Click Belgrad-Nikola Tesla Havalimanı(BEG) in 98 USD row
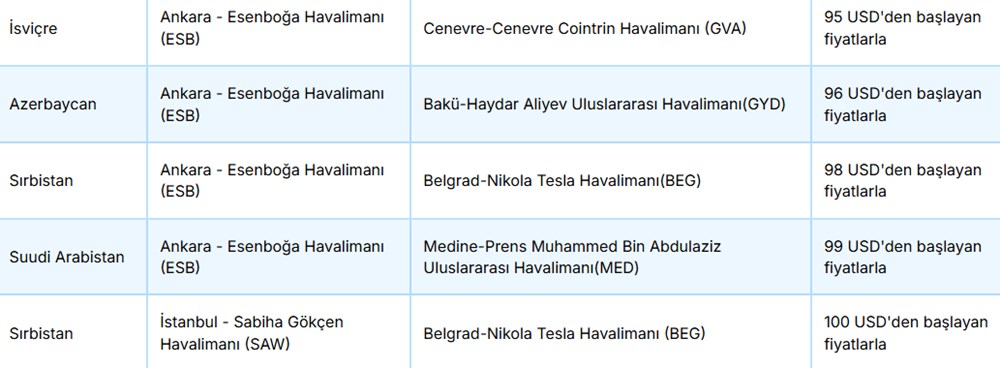Screen dimensions: 1000x368 pyautogui.click(x=562, y=181)
